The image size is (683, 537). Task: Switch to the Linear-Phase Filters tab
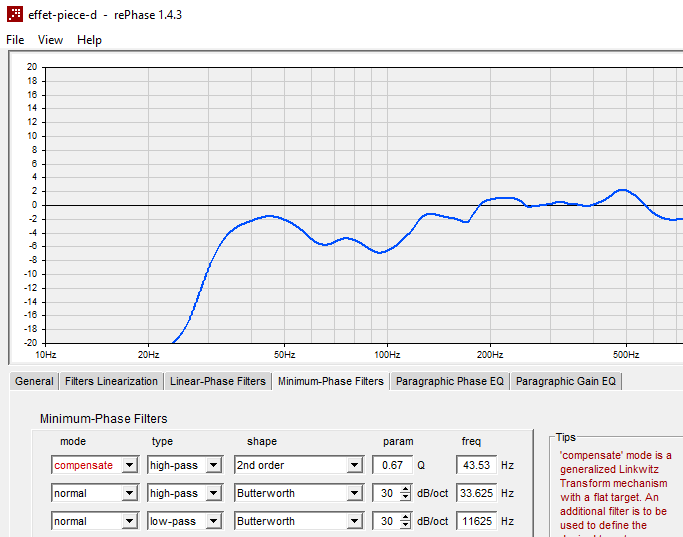(217, 381)
